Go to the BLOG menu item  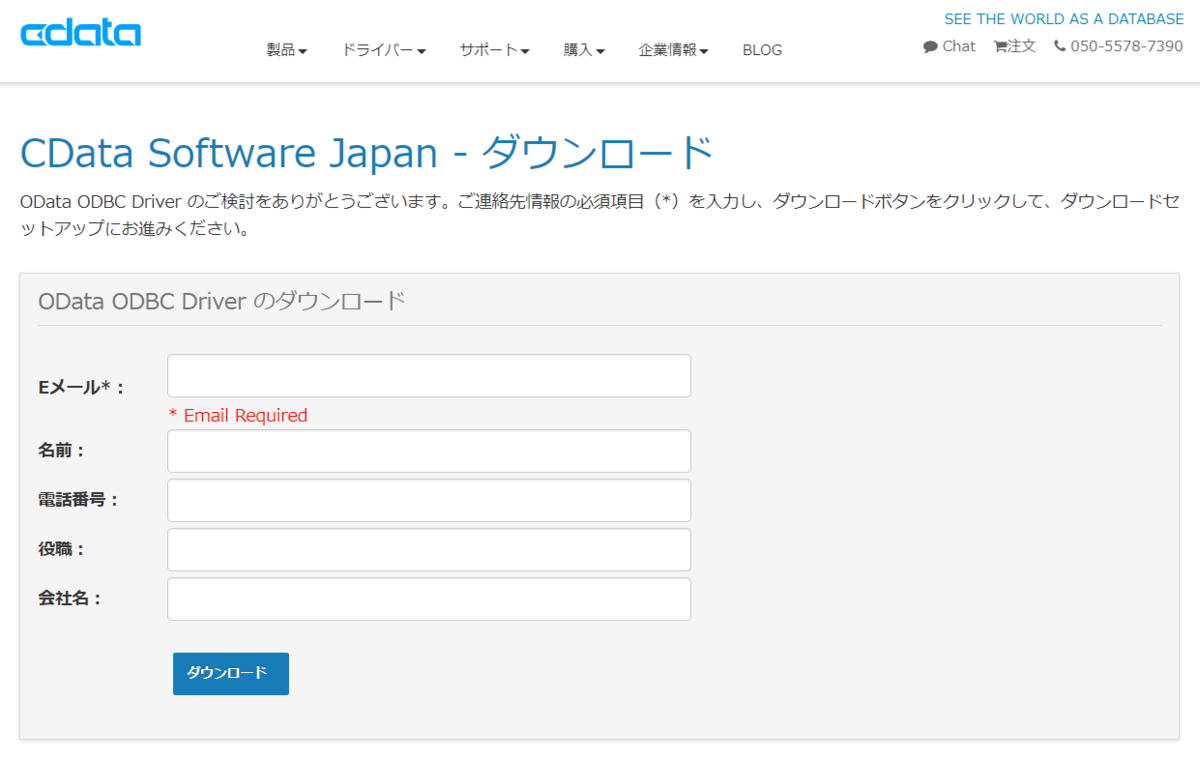click(762, 50)
